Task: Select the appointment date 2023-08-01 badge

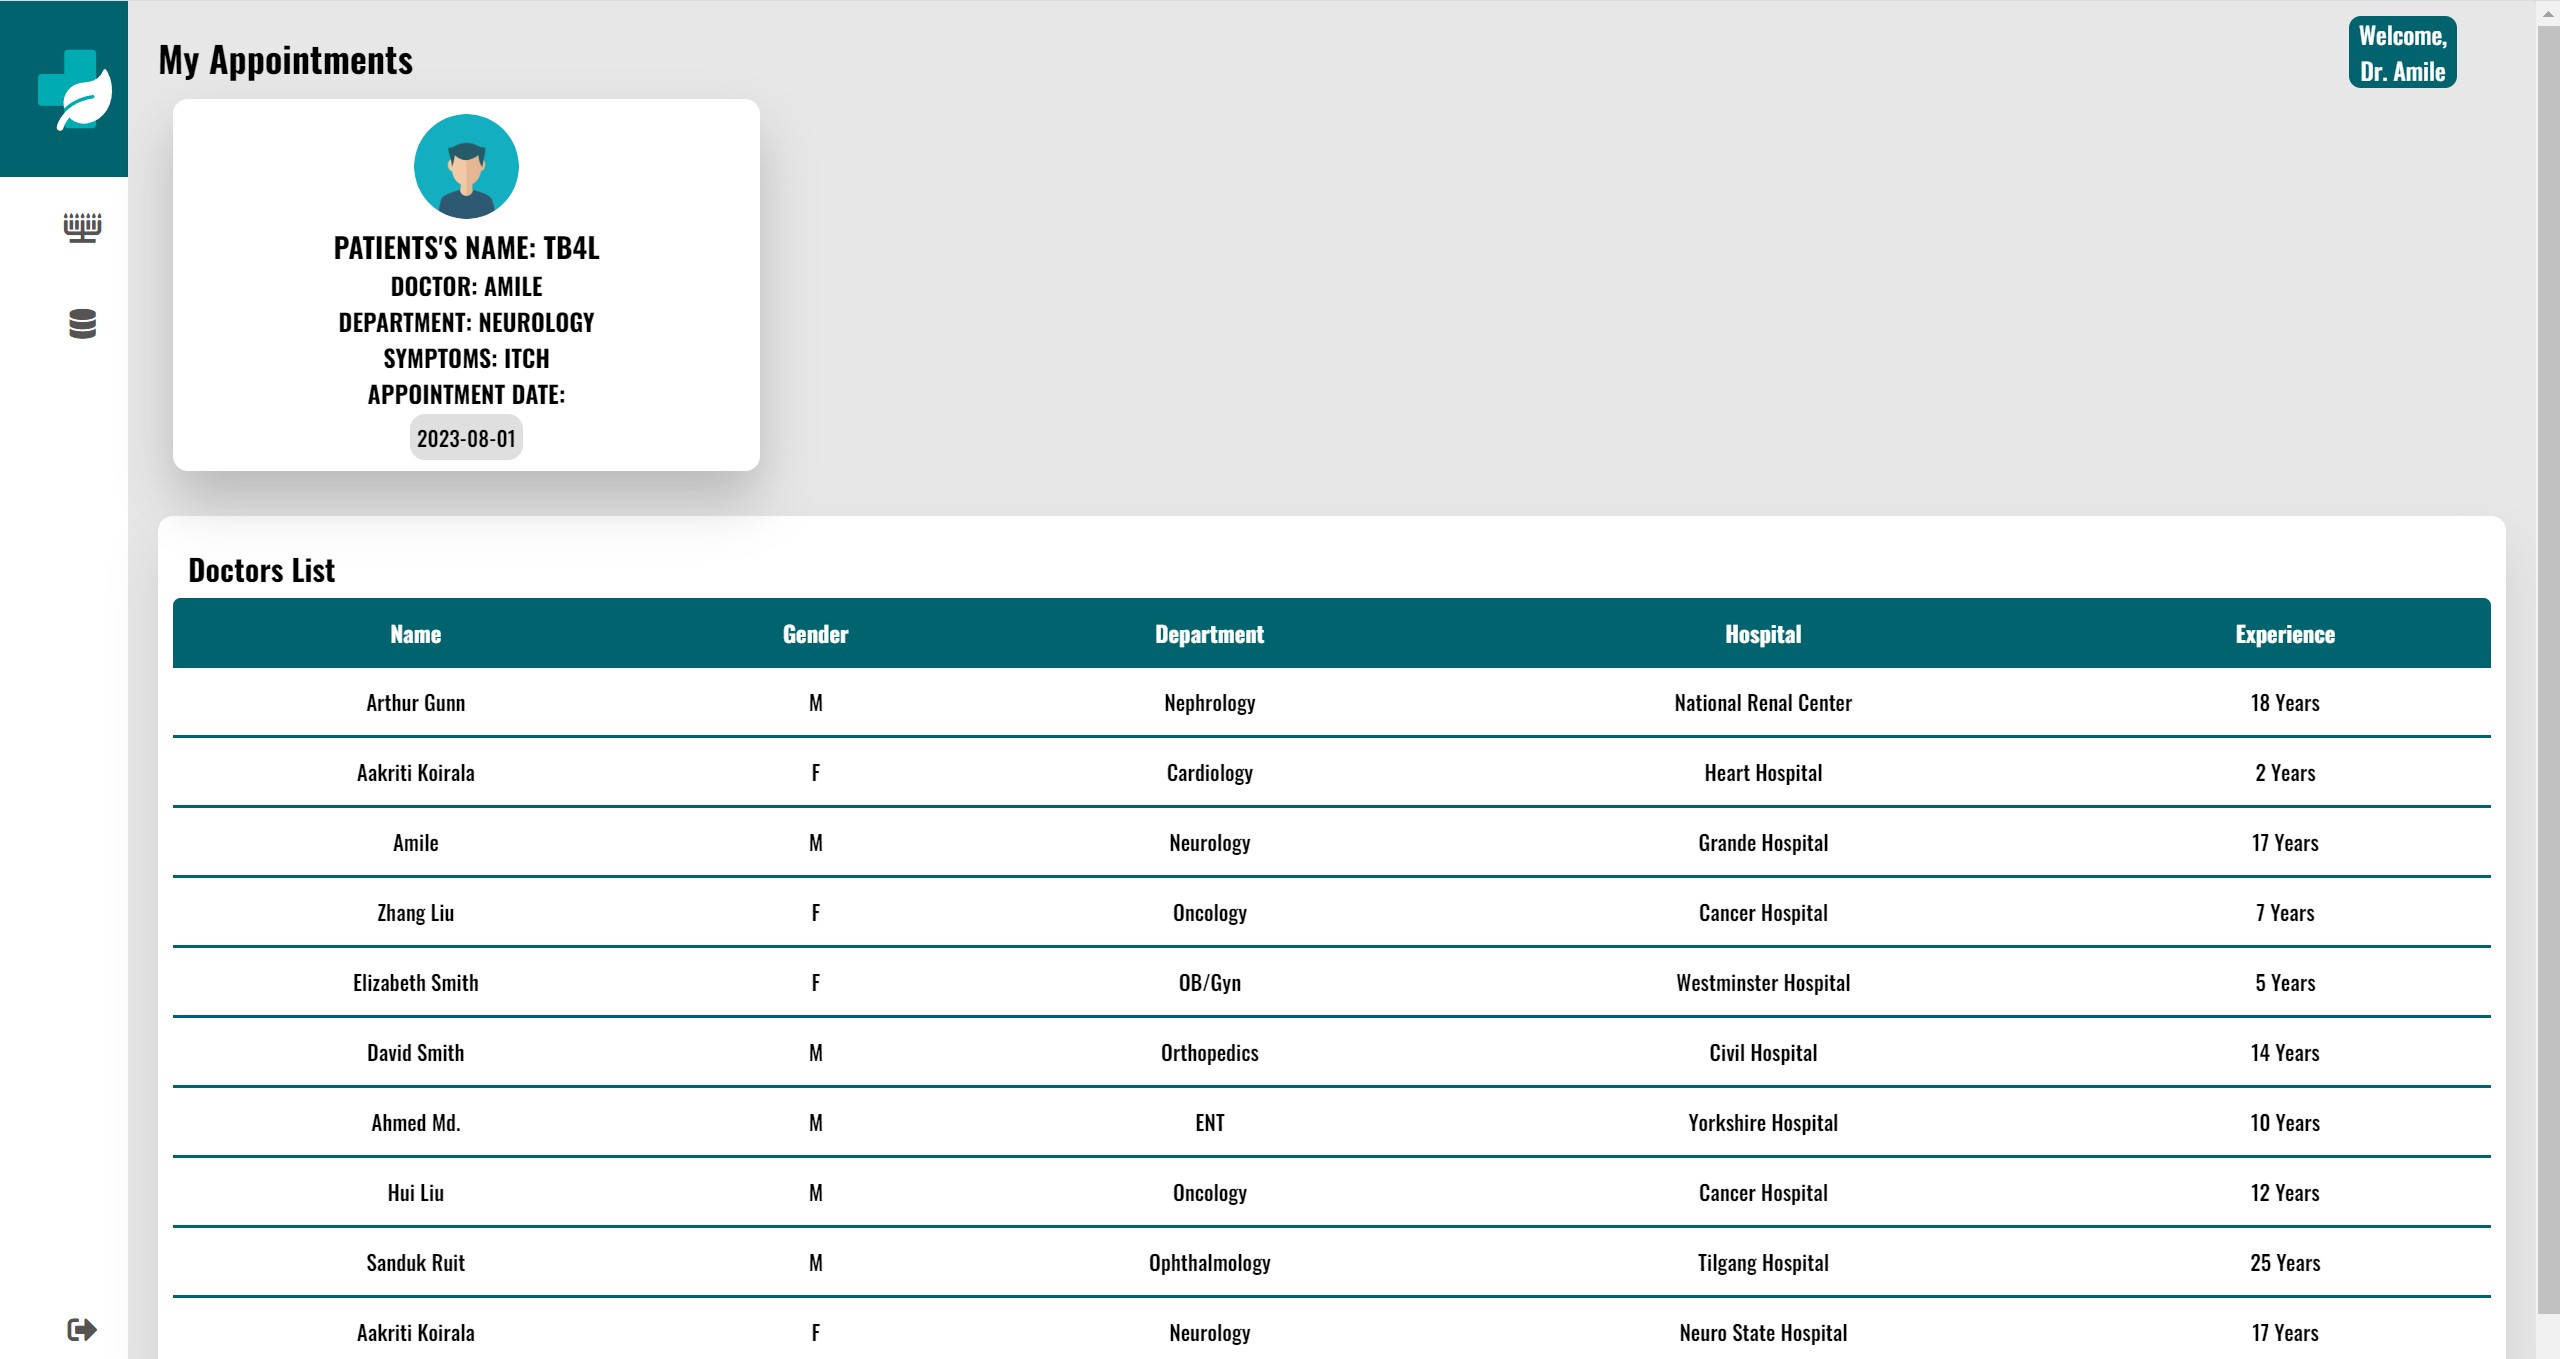Action: tap(466, 437)
